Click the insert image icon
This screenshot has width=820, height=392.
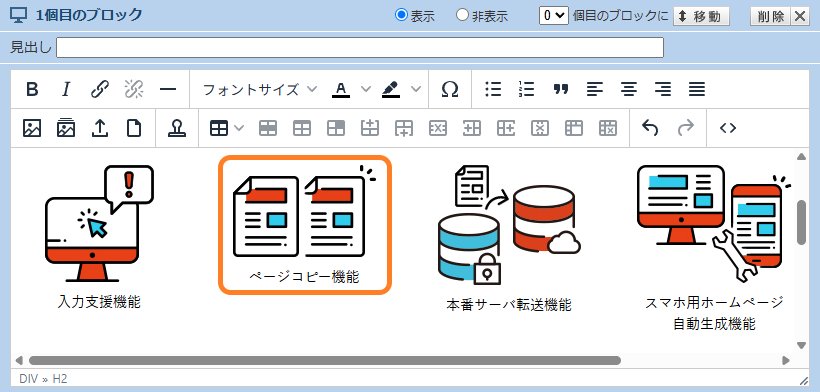pos(32,128)
